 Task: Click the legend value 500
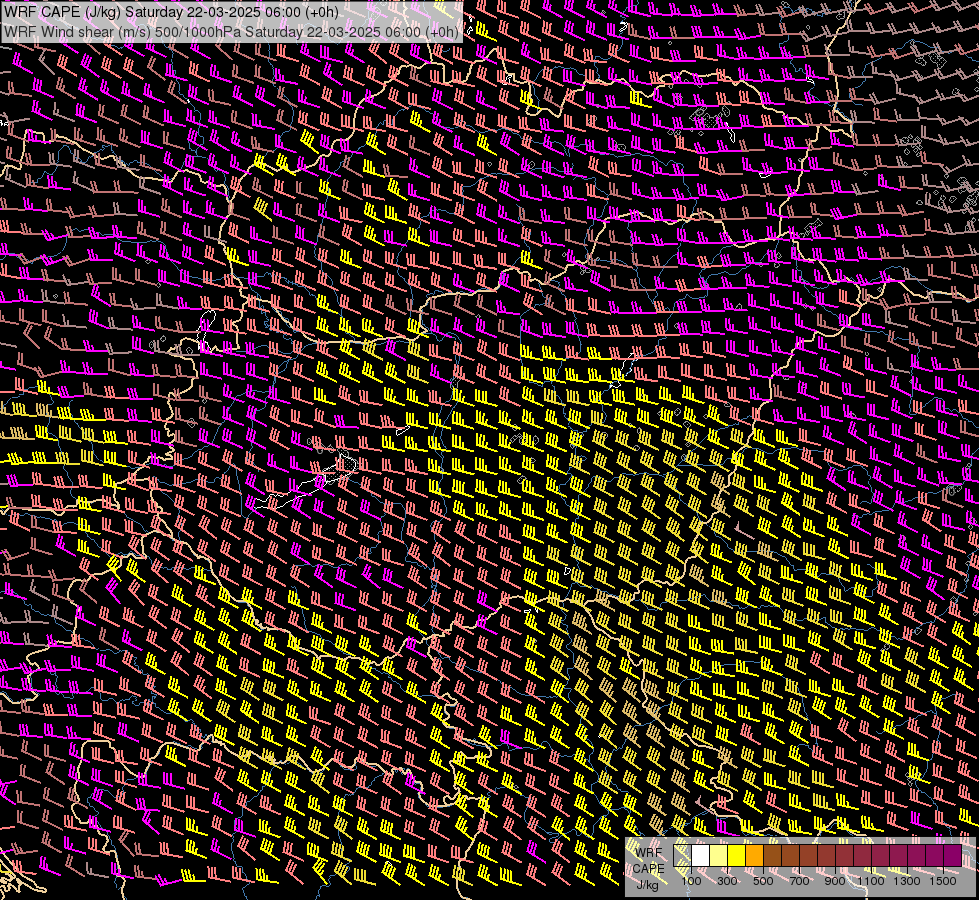(763, 881)
